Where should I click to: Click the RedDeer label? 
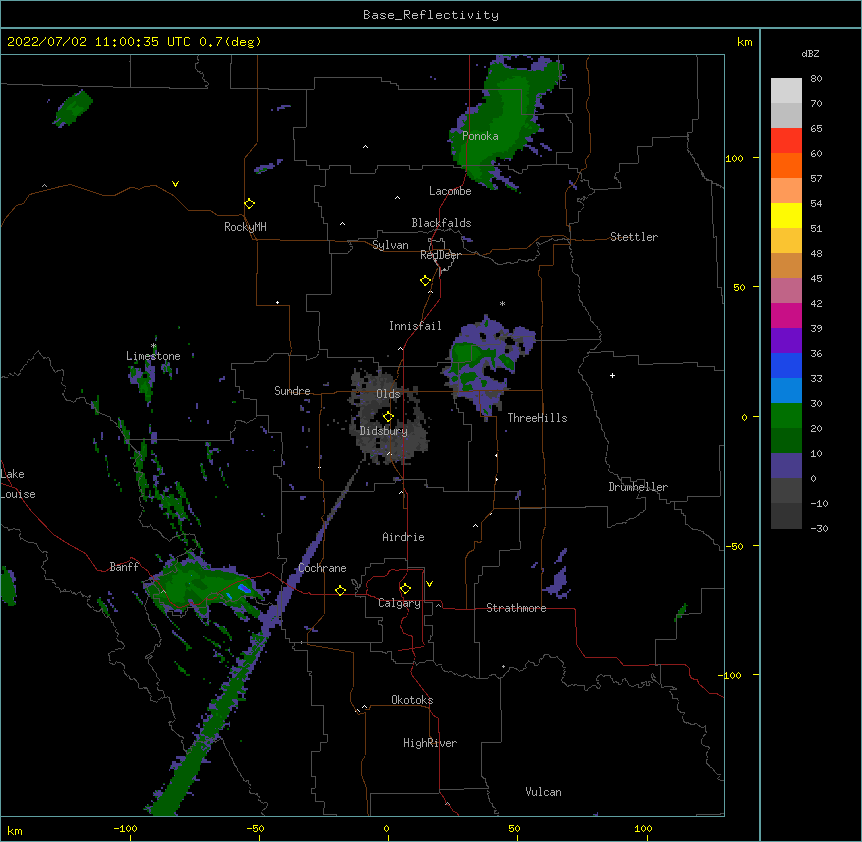click(440, 255)
